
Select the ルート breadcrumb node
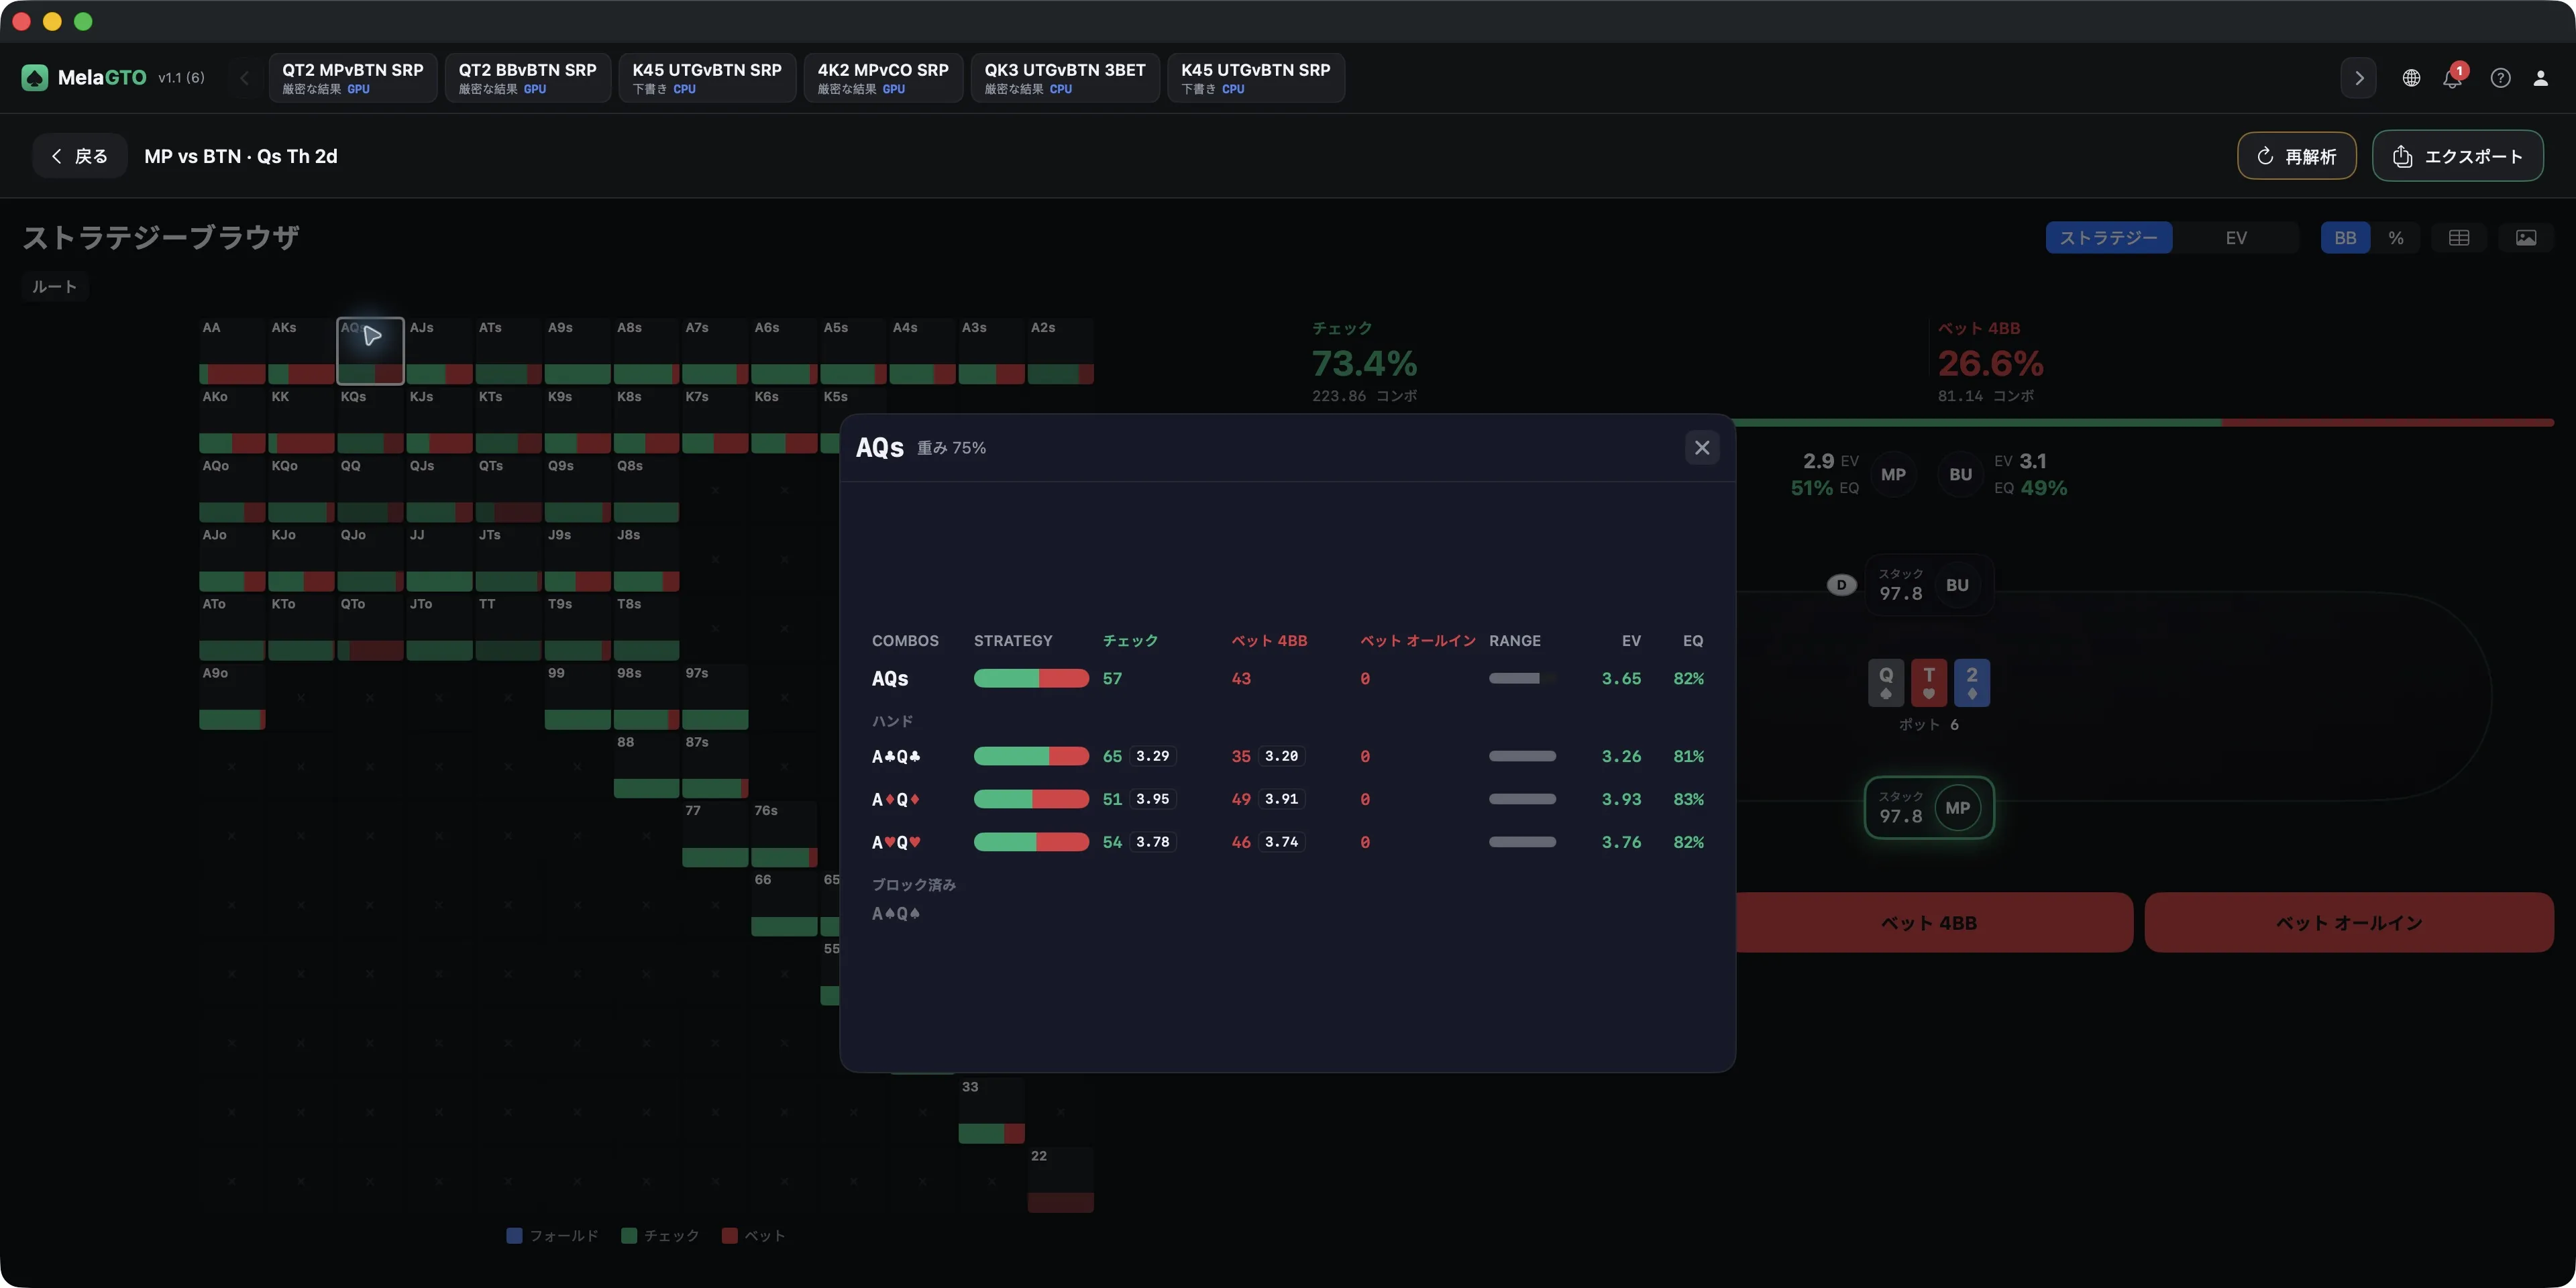(x=54, y=287)
